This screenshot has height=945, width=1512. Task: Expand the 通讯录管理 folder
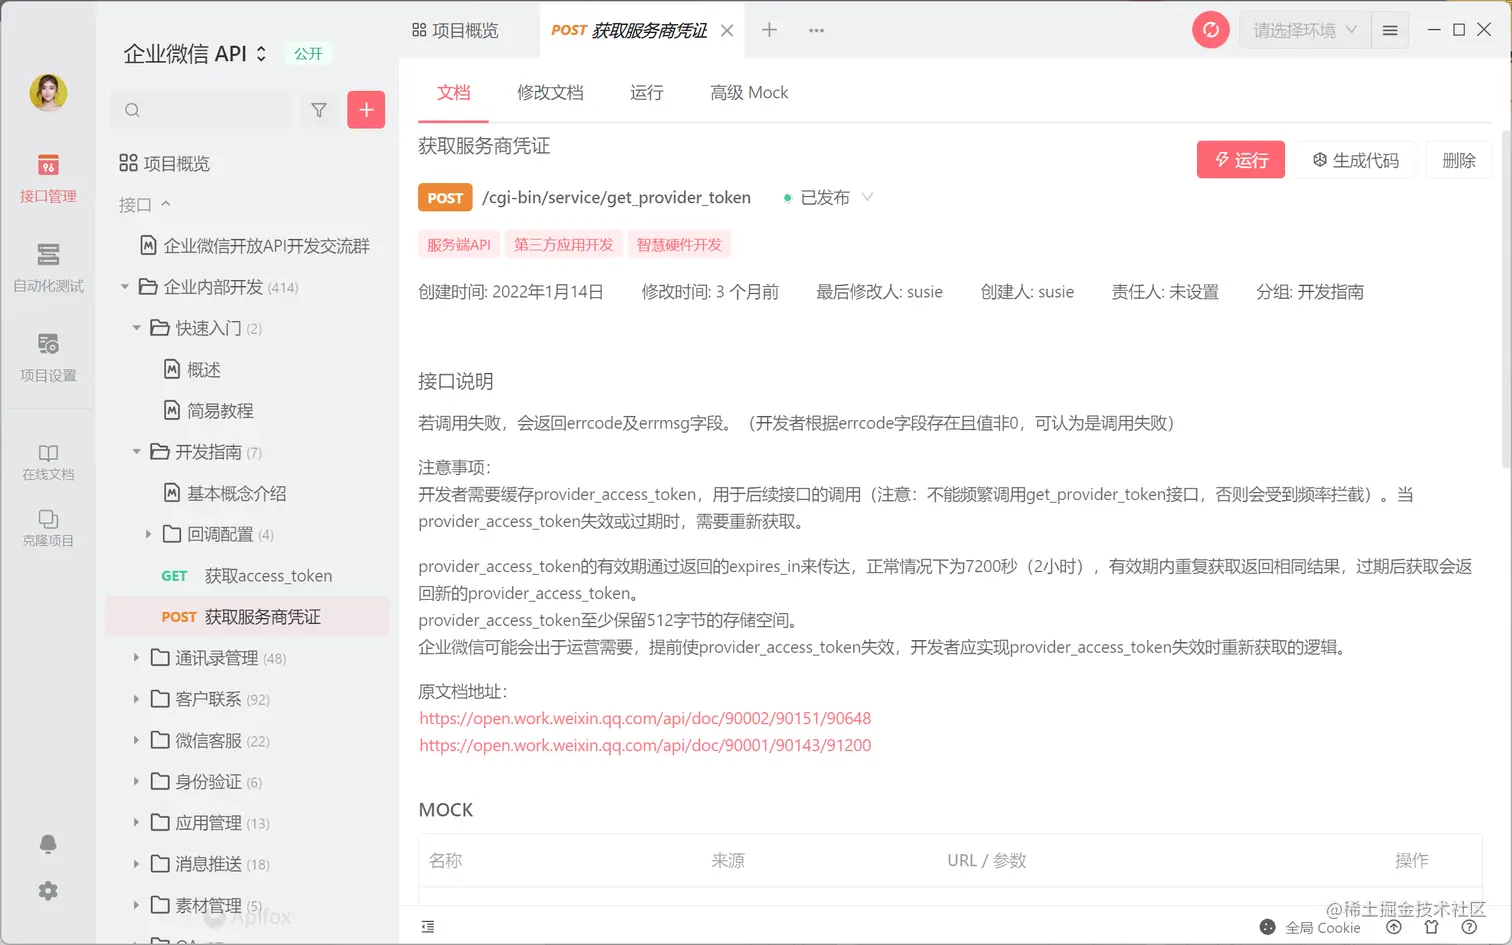pos(136,658)
